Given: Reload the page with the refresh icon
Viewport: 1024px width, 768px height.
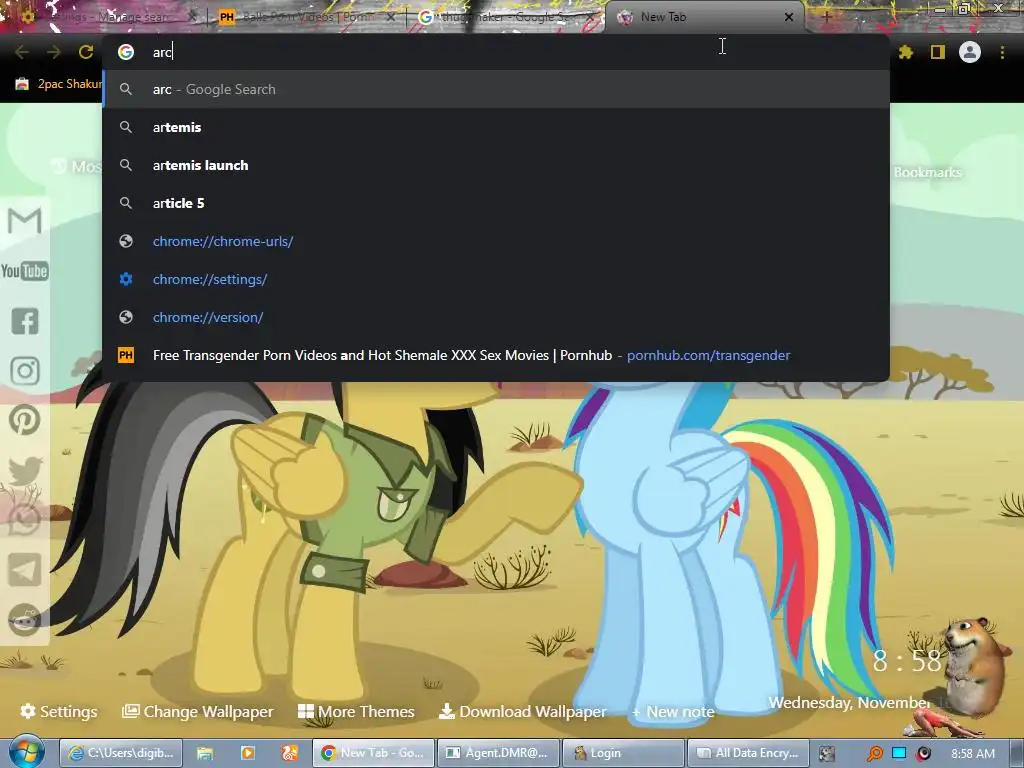Looking at the screenshot, I should 86,52.
